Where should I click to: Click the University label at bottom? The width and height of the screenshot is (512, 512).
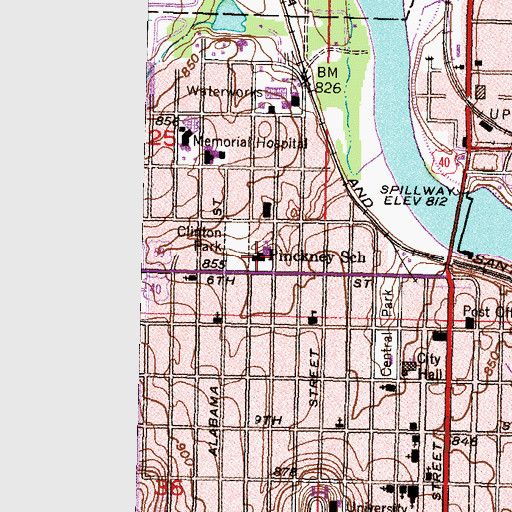click(x=376, y=507)
